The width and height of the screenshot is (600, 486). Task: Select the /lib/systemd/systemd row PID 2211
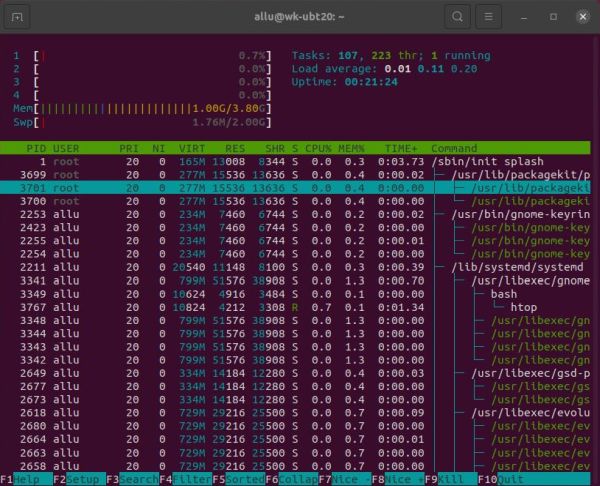tap(295, 267)
